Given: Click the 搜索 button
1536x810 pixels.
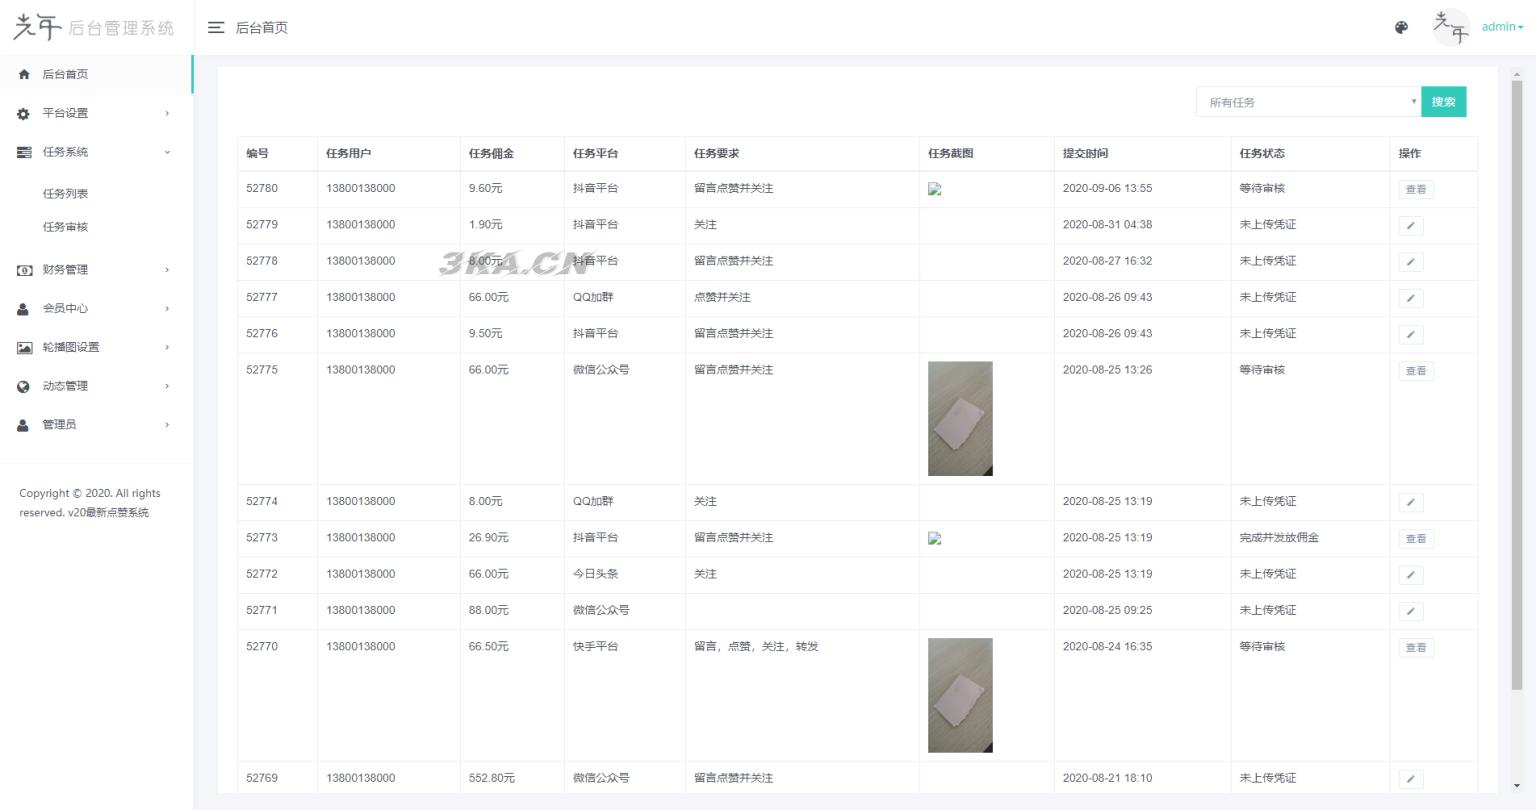Looking at the screenshot, I should (1443, 102).
